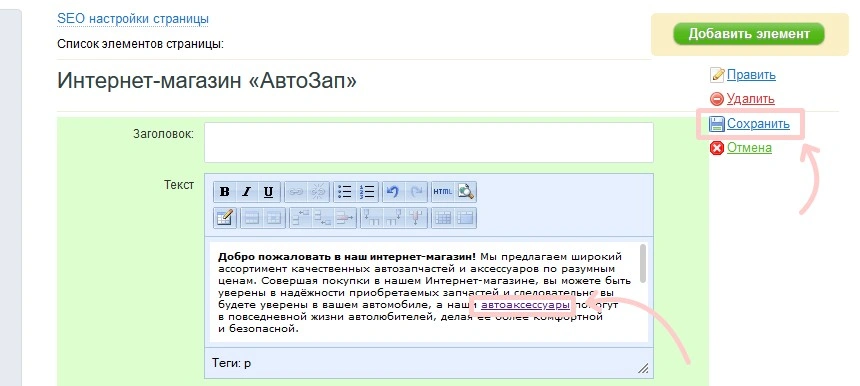
Task: Open table row properties
Action: pos(252,218)
